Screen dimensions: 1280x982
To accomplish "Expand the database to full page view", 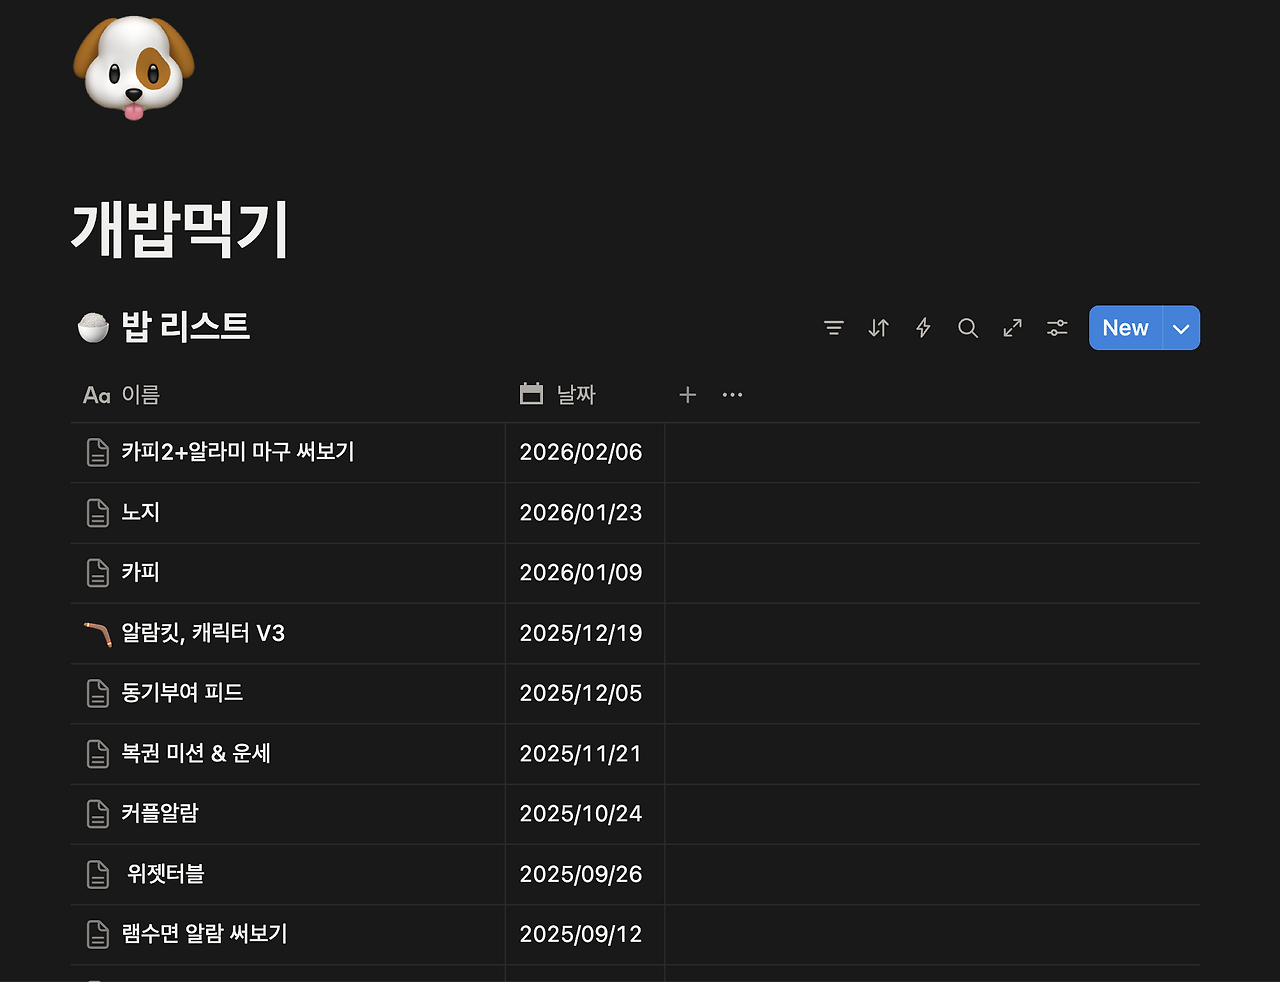I will click(1012, 327).
